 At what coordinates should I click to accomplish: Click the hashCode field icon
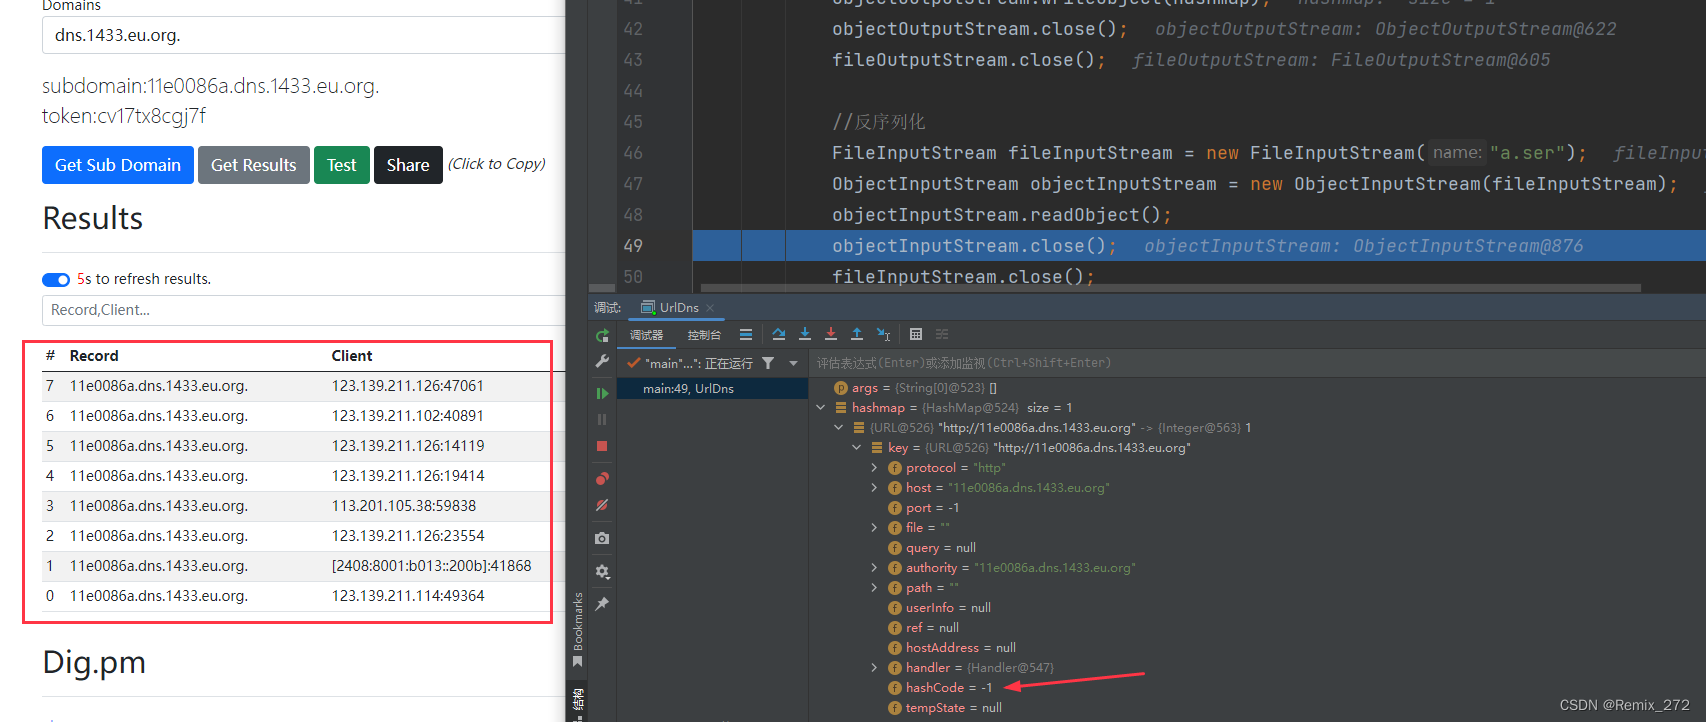(895, 688)
